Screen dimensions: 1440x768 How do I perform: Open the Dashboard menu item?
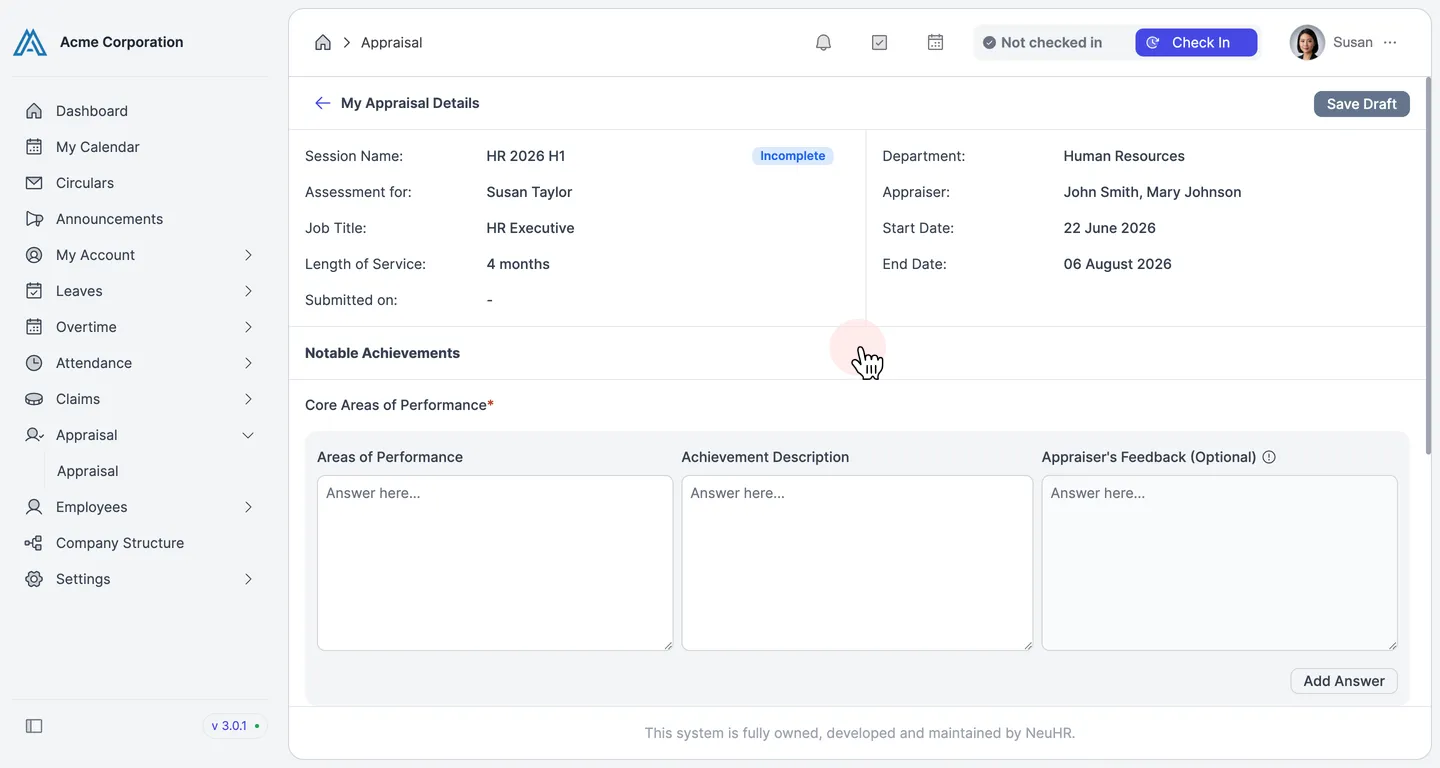coord(140,111)
